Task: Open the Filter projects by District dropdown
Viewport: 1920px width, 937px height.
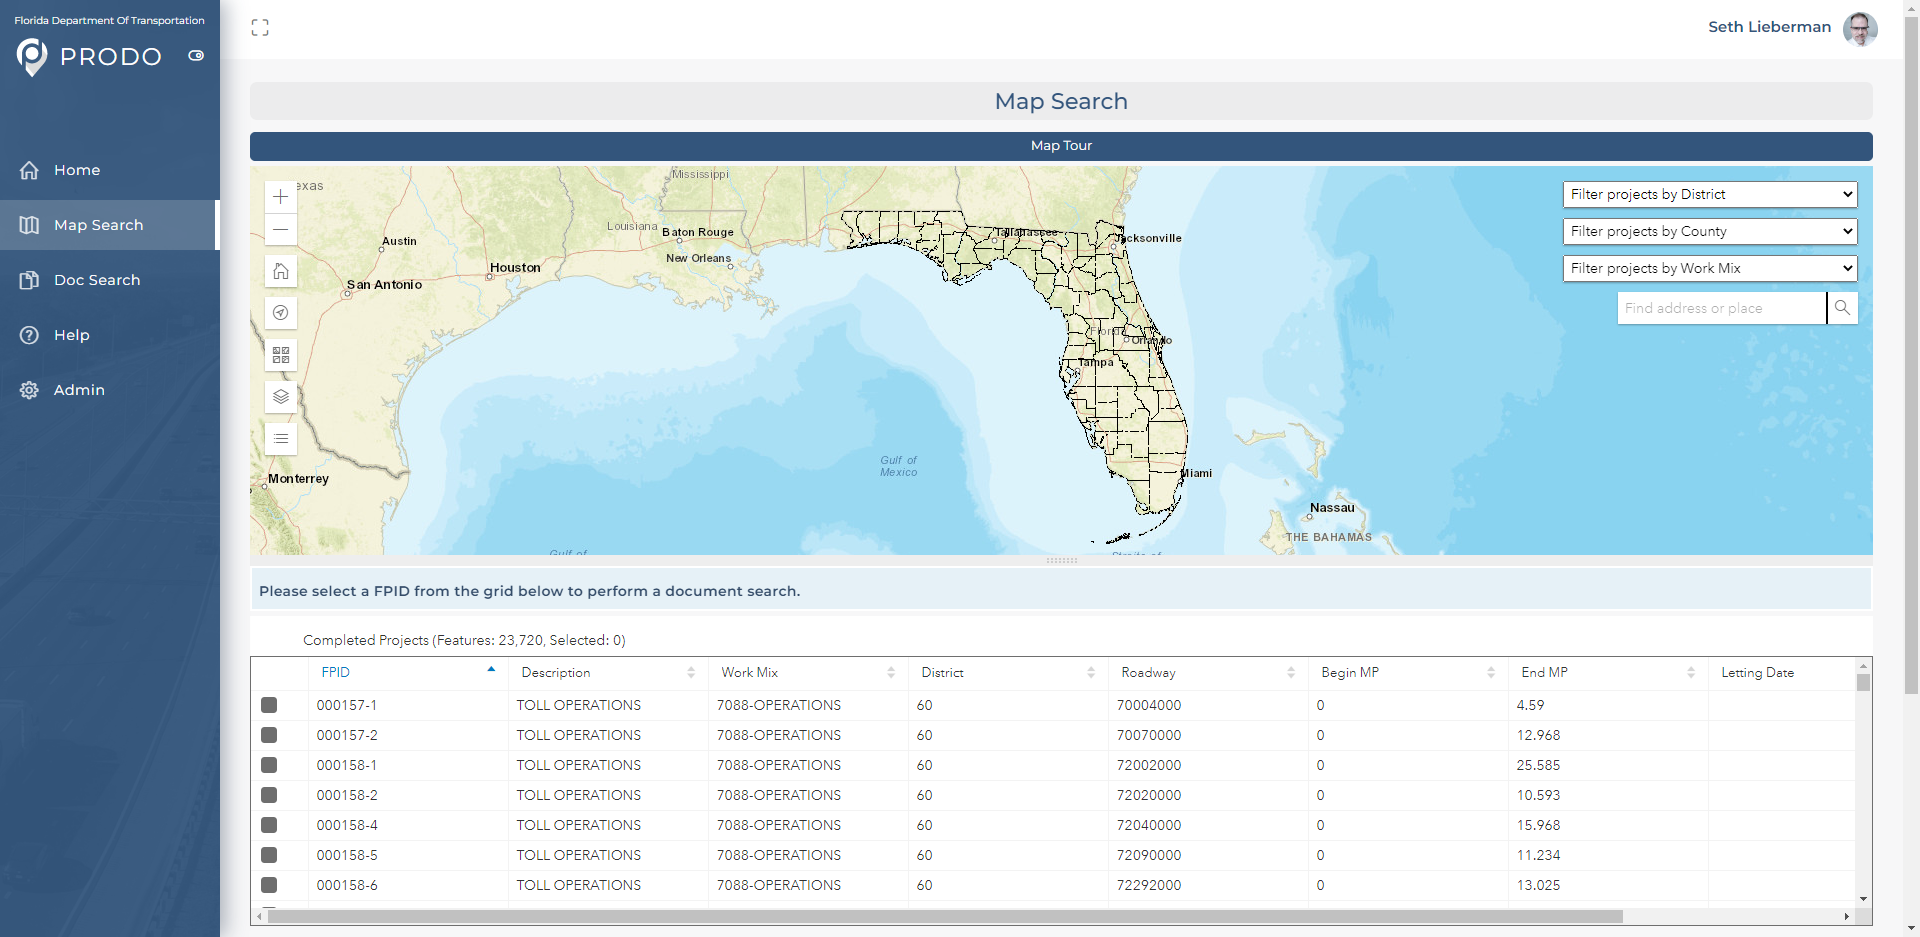Action: [1710, 194]
